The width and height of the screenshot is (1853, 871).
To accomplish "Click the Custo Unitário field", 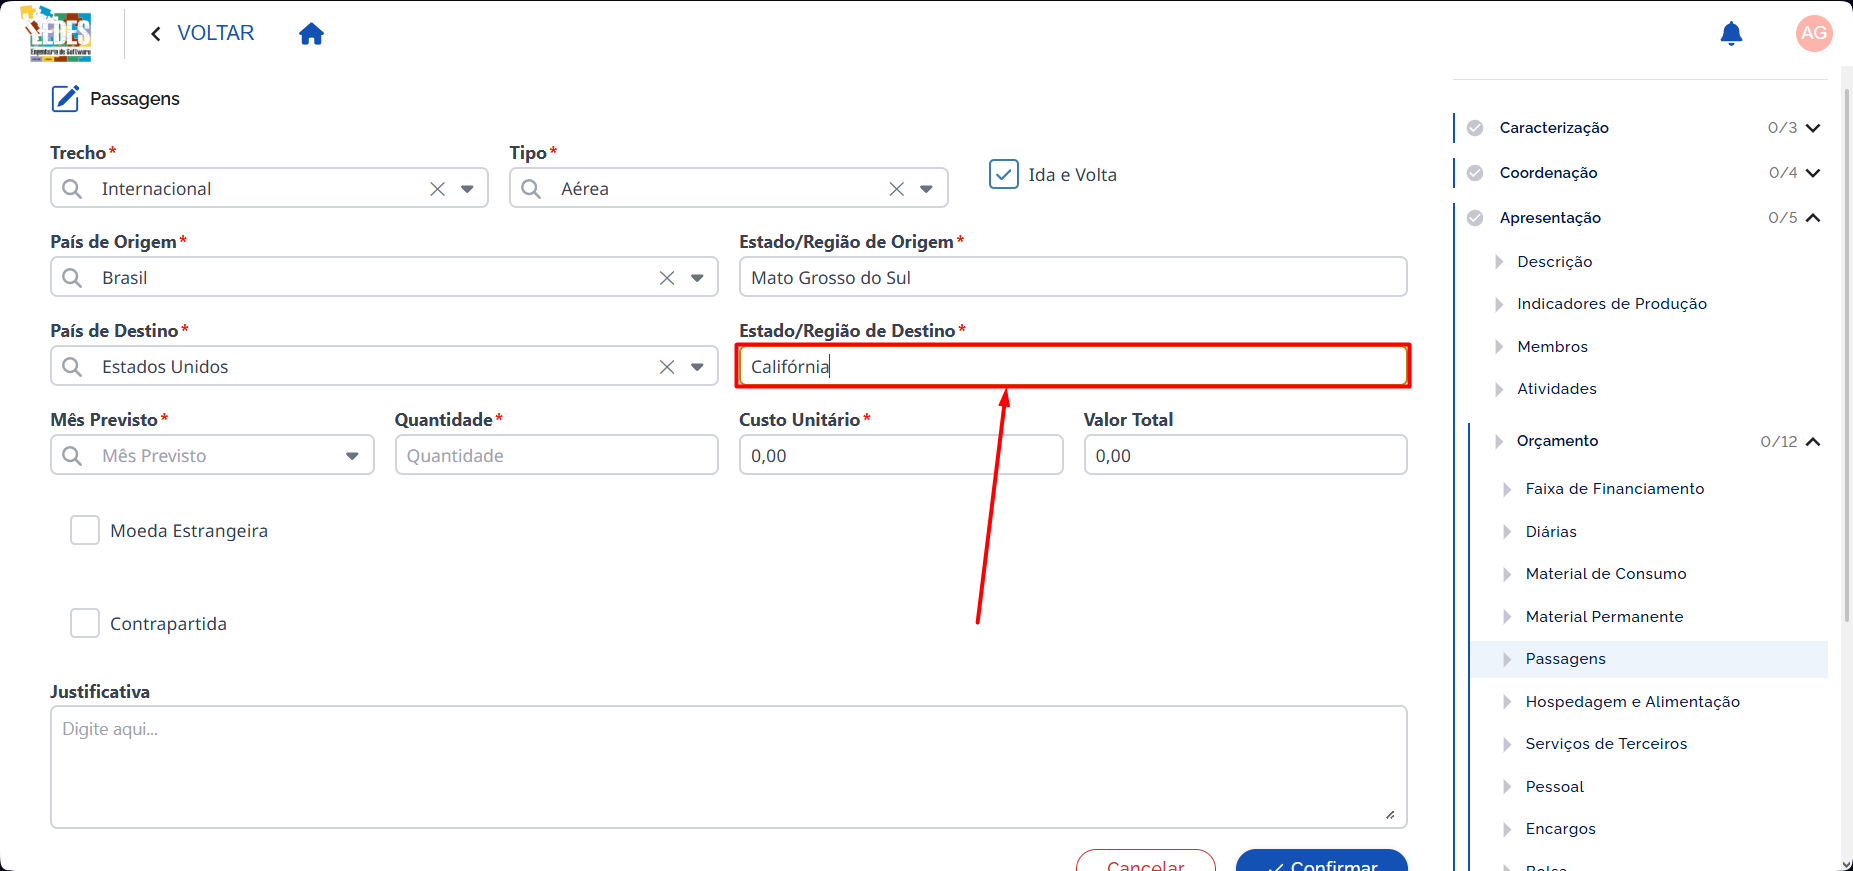I will coord(901,455).
